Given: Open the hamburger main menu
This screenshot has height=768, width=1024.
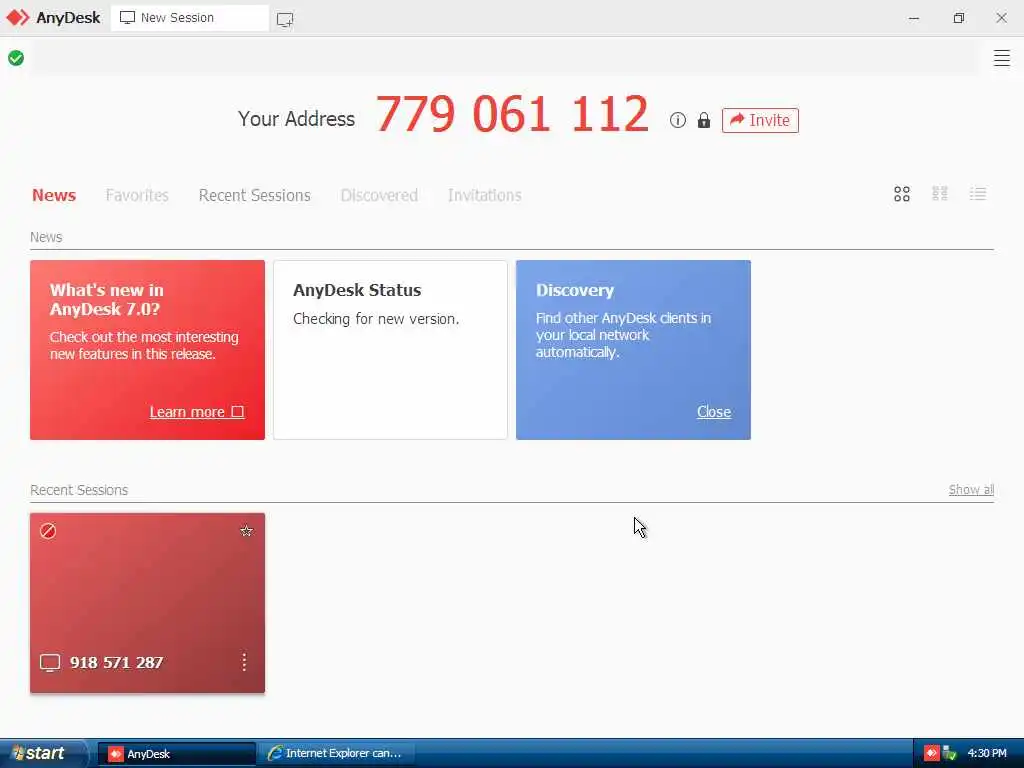Looking at the screenshot, I should tap(1001, 58).
